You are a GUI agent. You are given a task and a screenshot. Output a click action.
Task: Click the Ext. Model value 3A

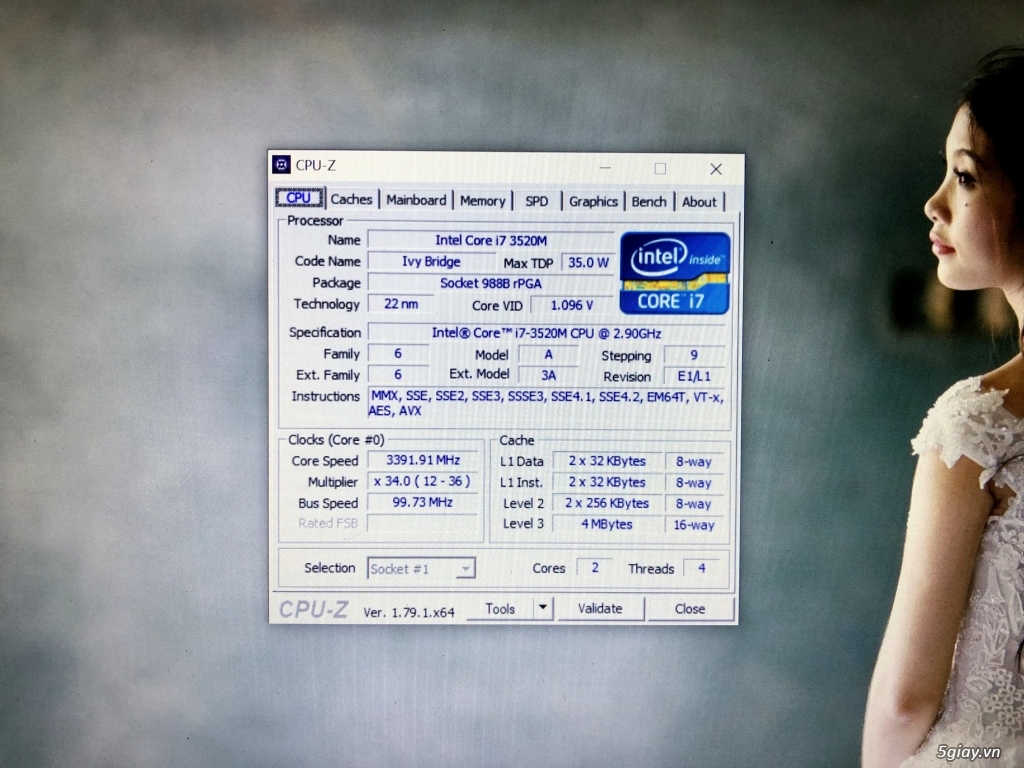548,375
